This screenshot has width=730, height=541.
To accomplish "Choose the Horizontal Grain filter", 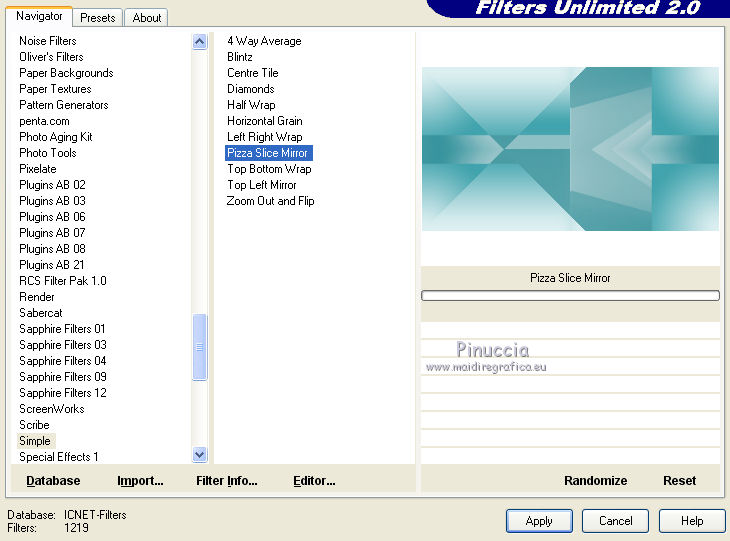I will pyautogui.click(x=264, y=121).
